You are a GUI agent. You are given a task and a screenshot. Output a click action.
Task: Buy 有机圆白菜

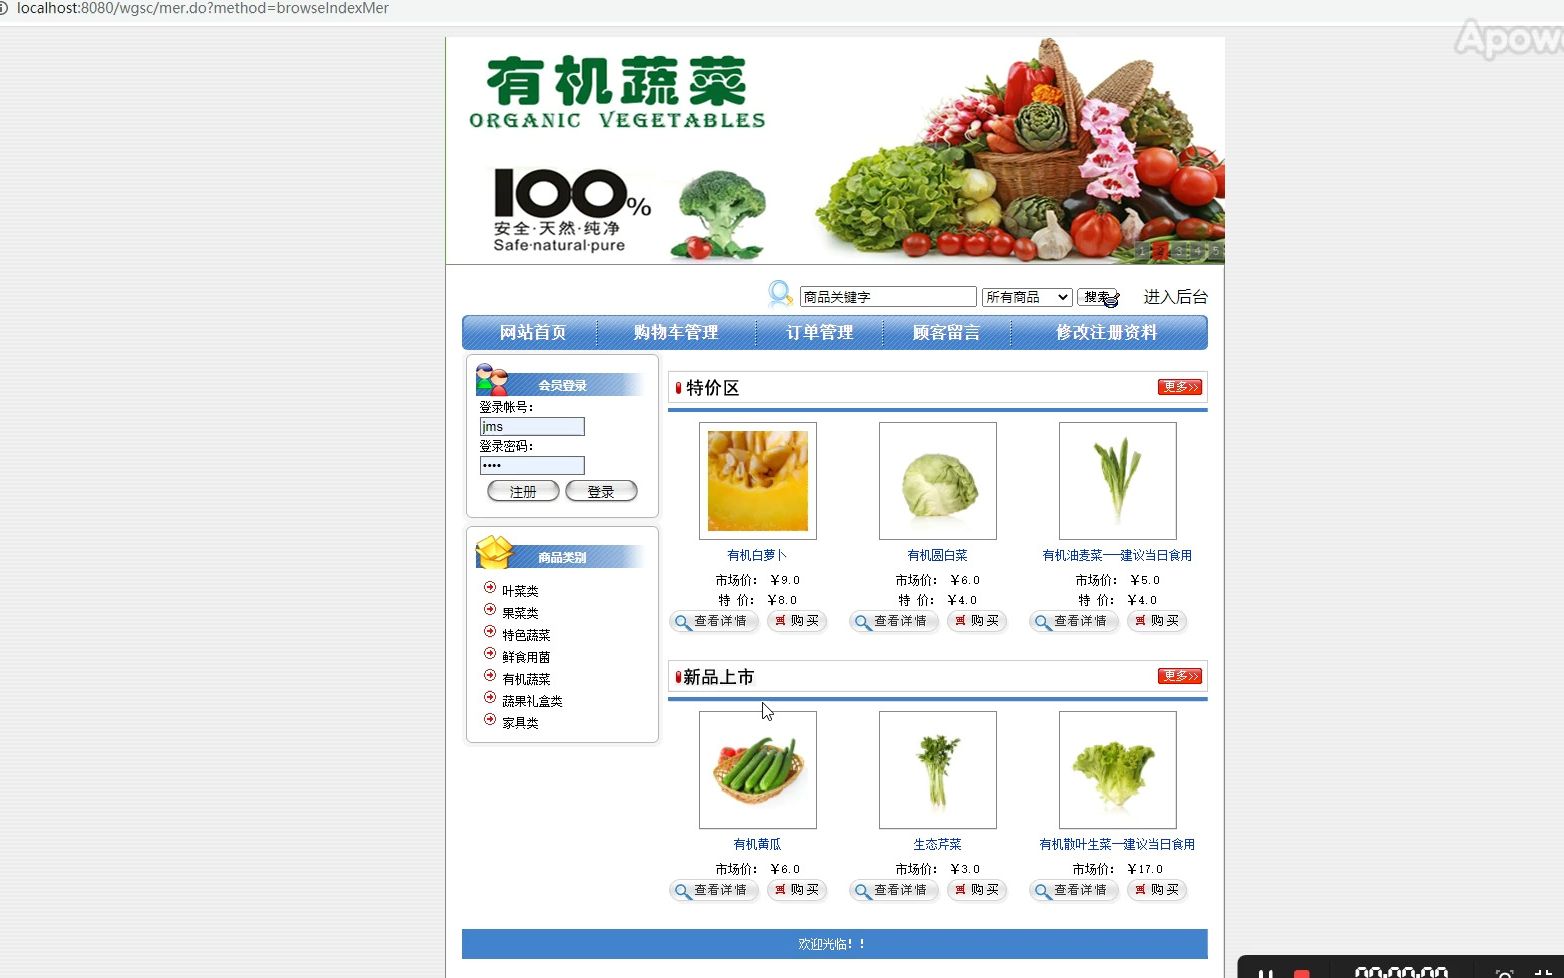tap(977, 622)
